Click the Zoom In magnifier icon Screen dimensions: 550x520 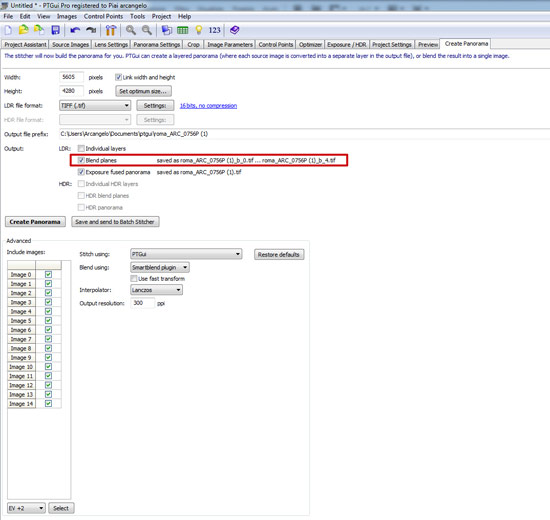click(131, 31)
